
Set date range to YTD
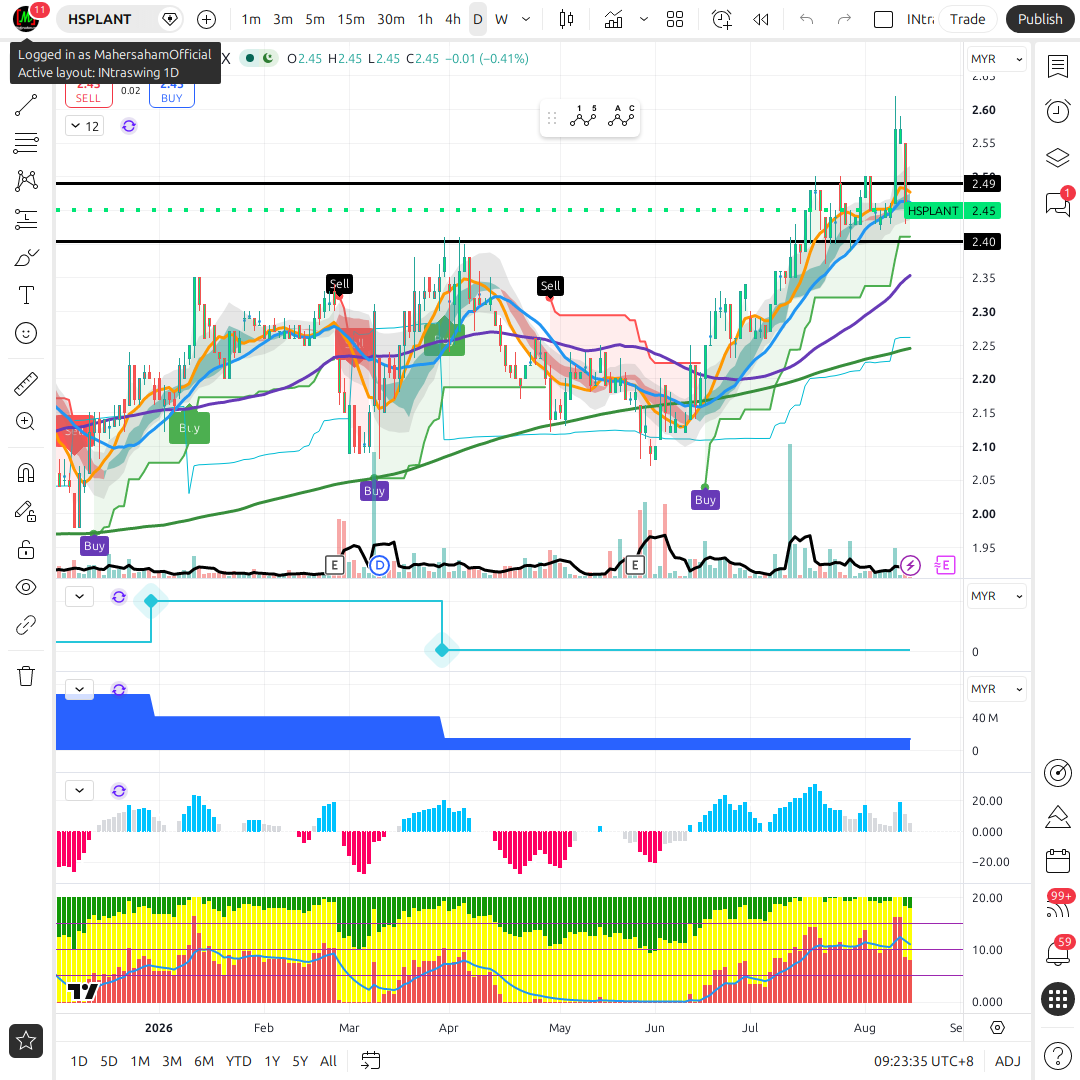(x=238, y=1061)
